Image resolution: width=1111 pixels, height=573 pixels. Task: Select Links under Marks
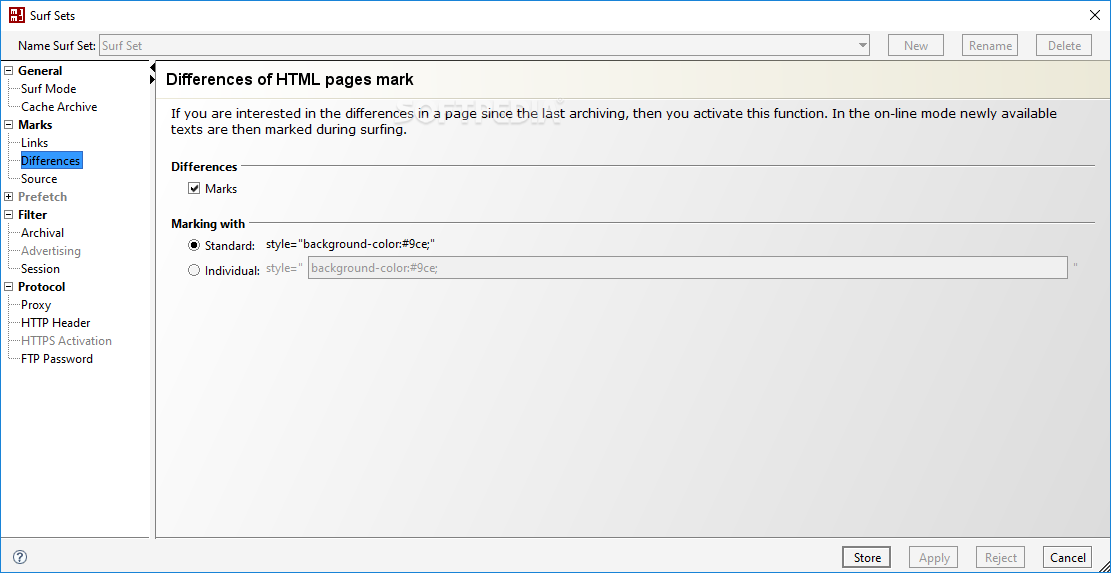pyautogui.click(x=35, y=143)
